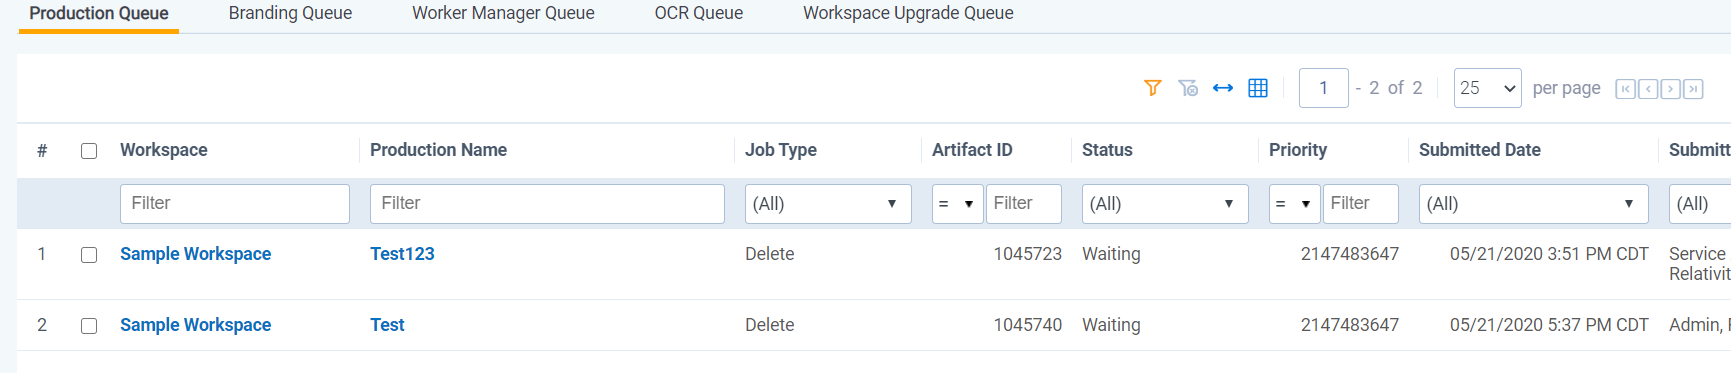Click Waiting status in Artifact 1045740 row
The height and width of the screenshot is (373, 1731).
[1111, 325]
